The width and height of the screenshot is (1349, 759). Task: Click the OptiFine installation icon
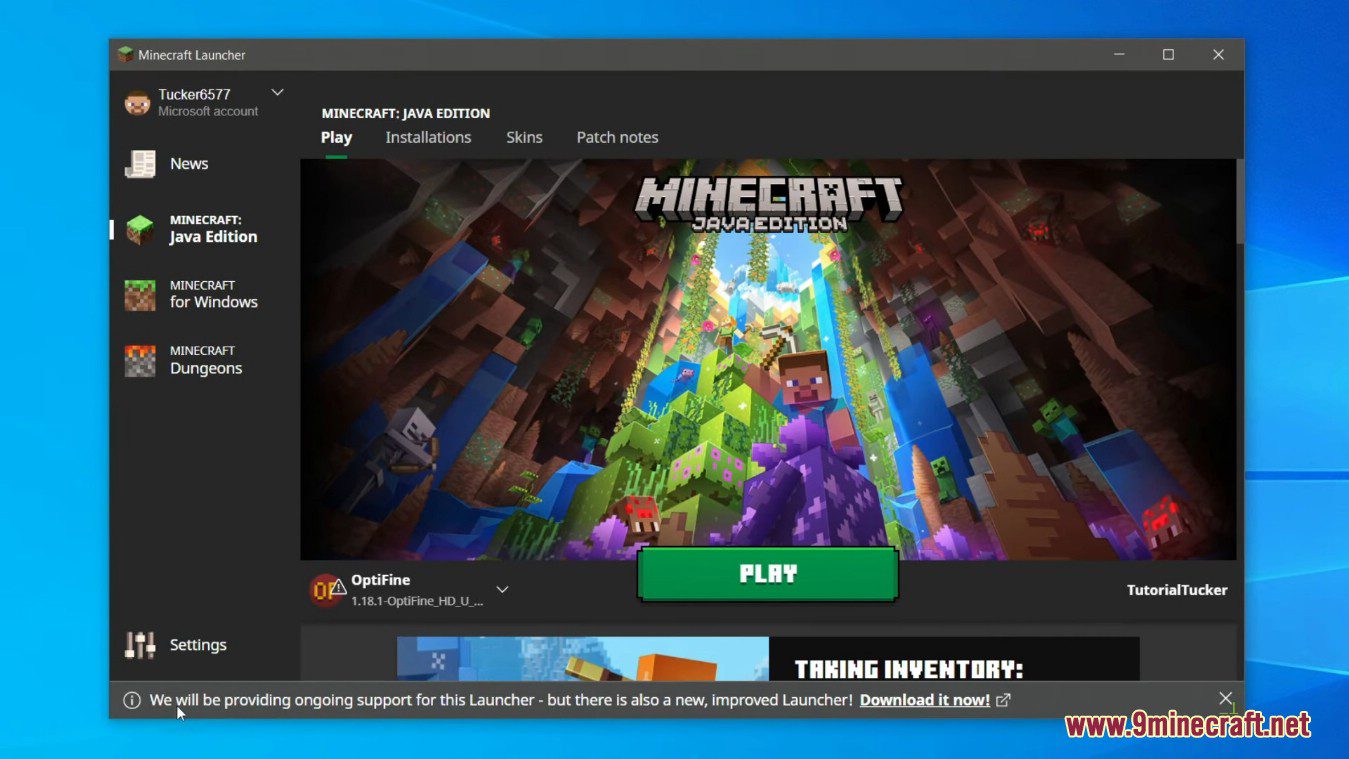(x=326, y=589)
